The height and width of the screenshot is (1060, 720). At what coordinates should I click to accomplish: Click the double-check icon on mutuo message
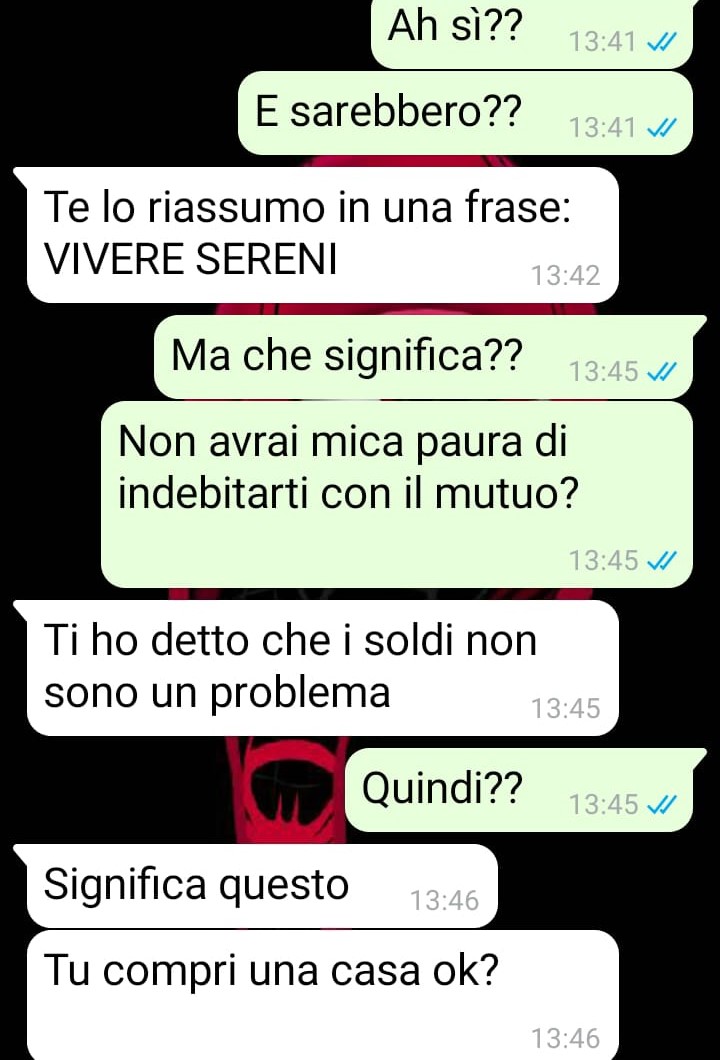point(661,560)
